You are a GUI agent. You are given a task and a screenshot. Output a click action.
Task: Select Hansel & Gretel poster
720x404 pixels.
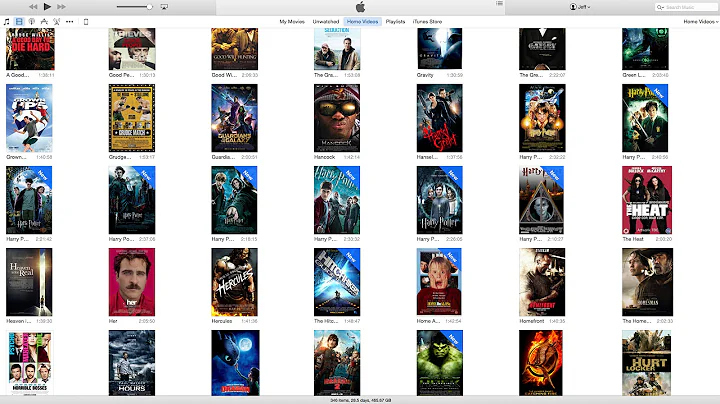[x=439, y=118]
